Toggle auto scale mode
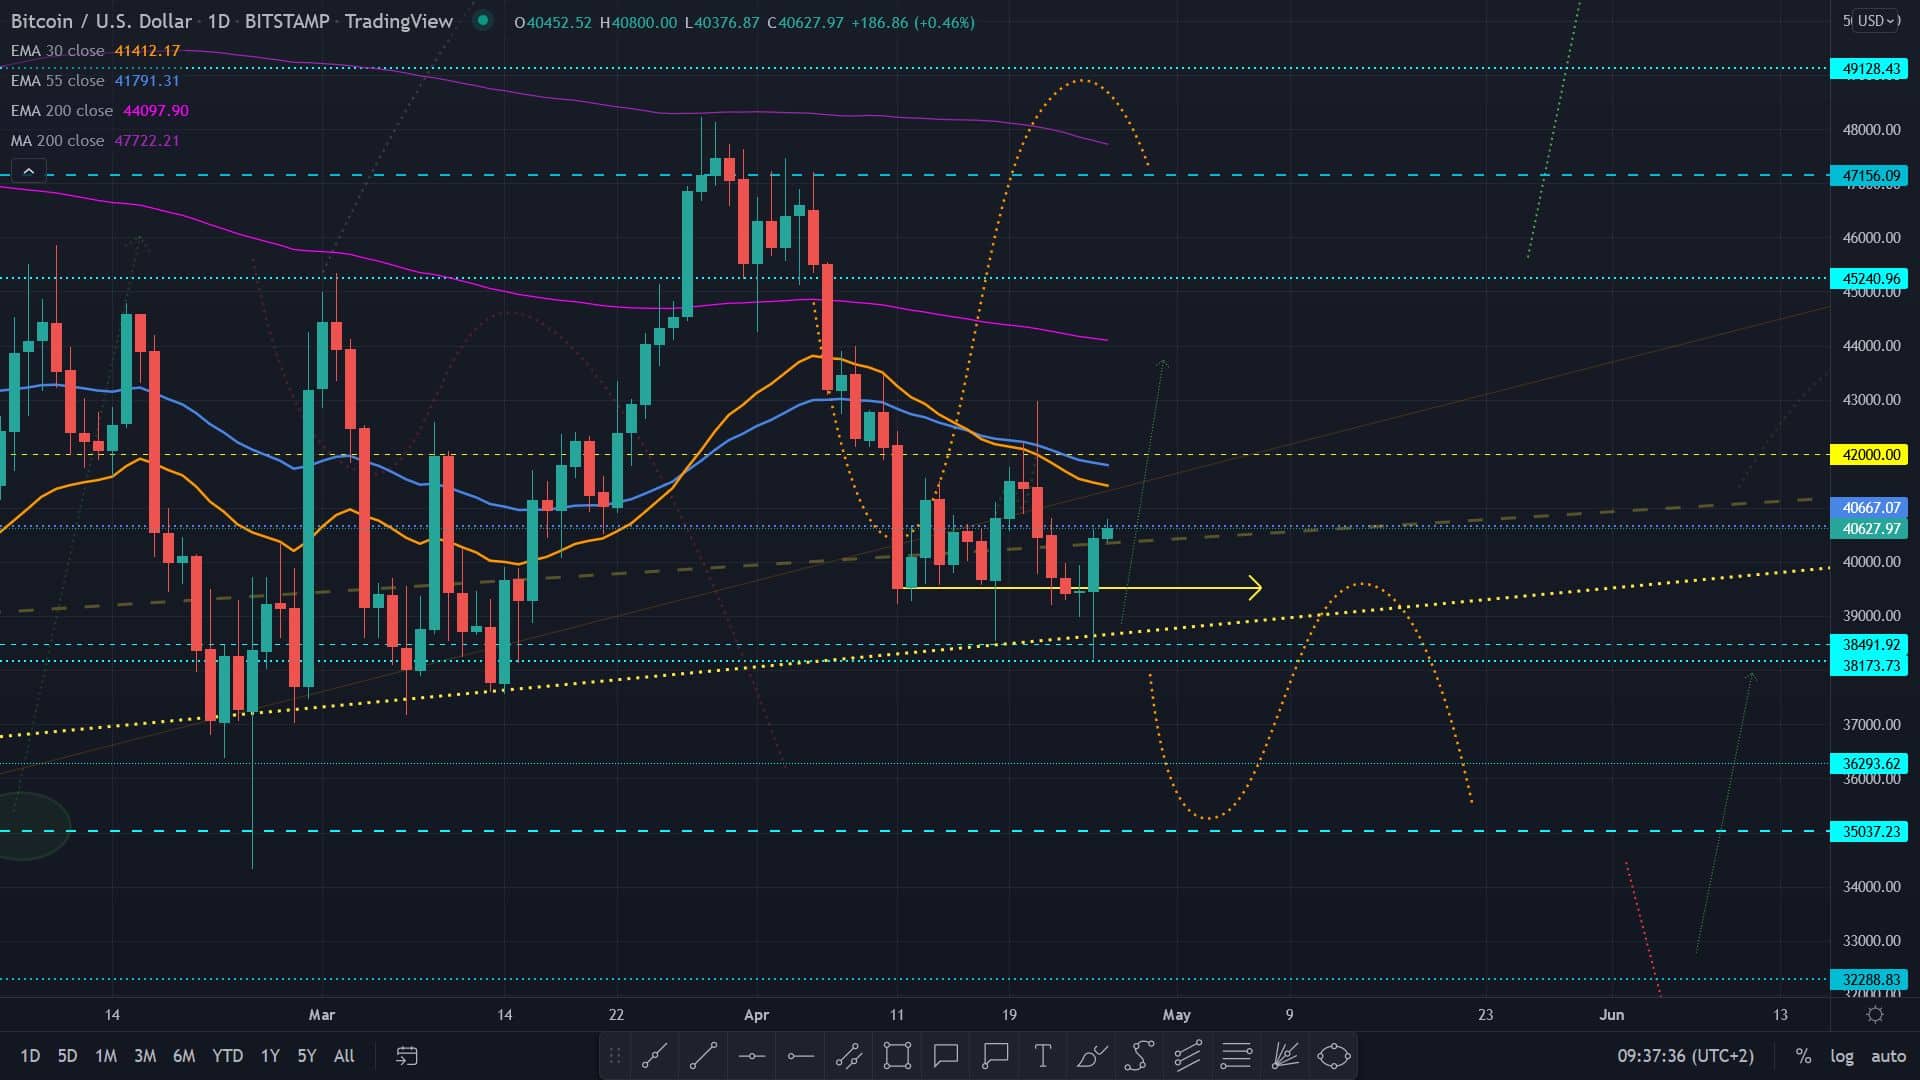 tap(1888, 1056)
